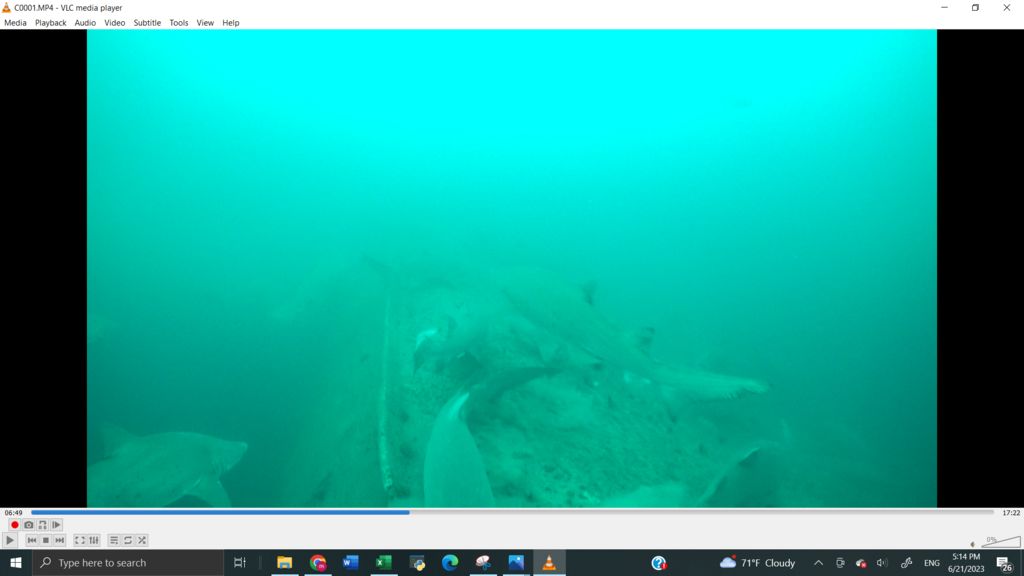Toggle fullscreen video mode
The width and height of the screenshot is (1024, 576).
80,540
